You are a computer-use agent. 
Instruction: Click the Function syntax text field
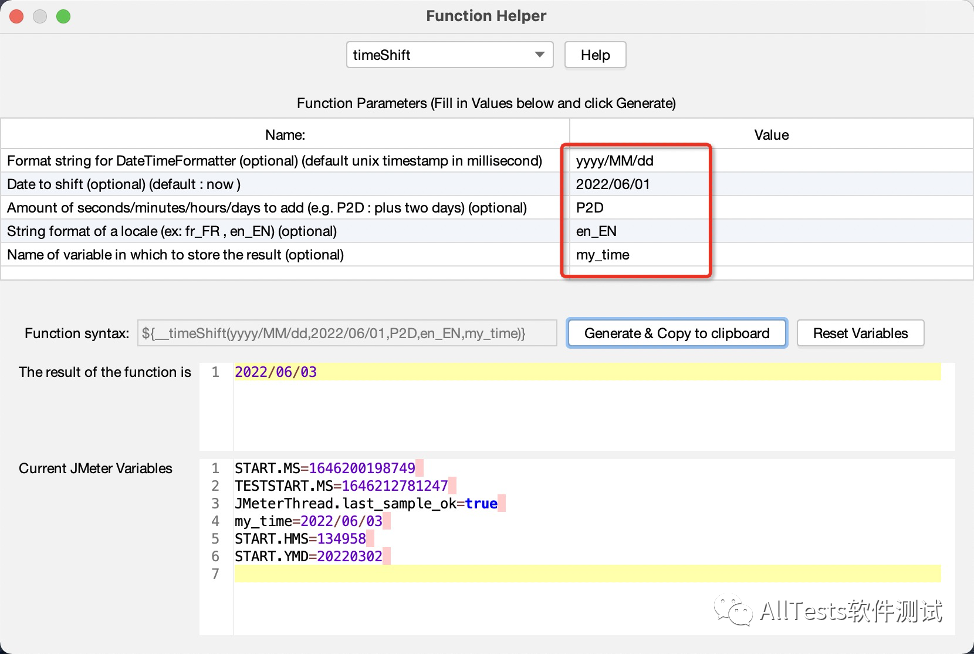[347, 334]
